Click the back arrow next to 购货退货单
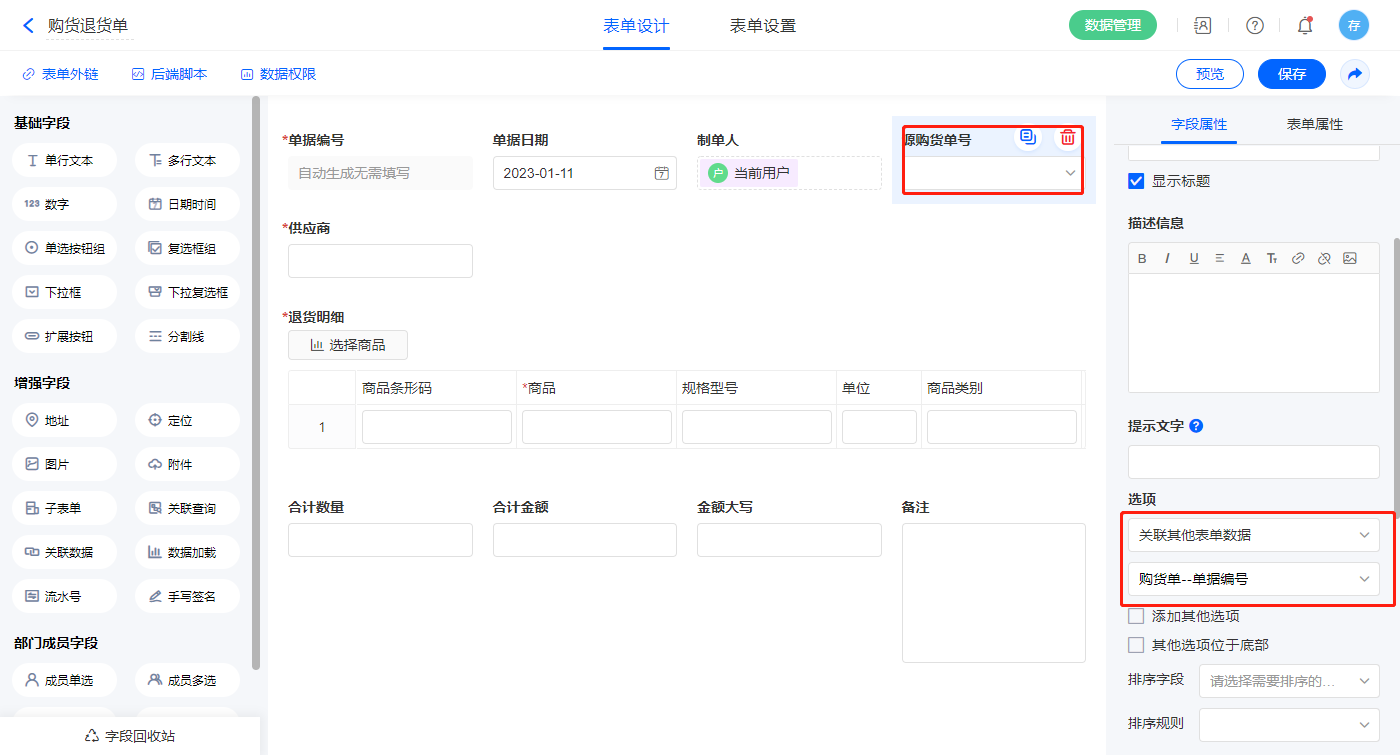 28,26
